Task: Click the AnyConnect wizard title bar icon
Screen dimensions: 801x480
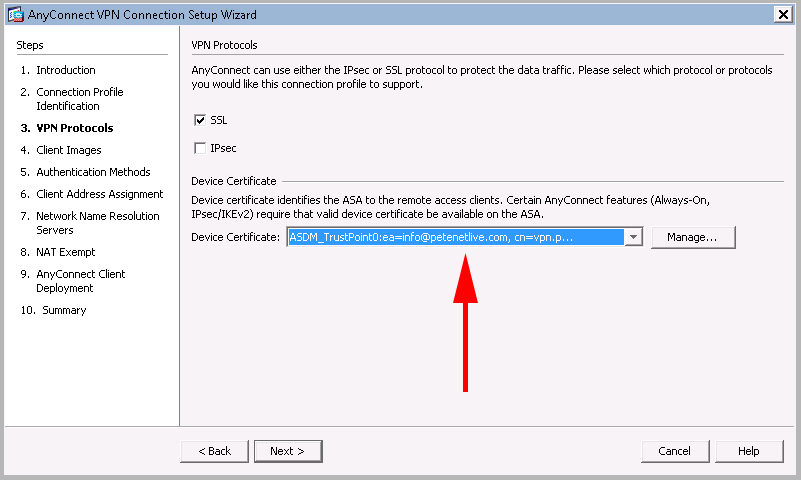Action: click(15, 14)
